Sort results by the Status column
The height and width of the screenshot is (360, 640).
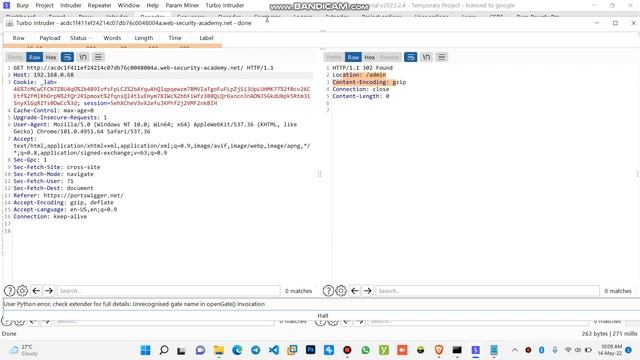pos(78,38)
